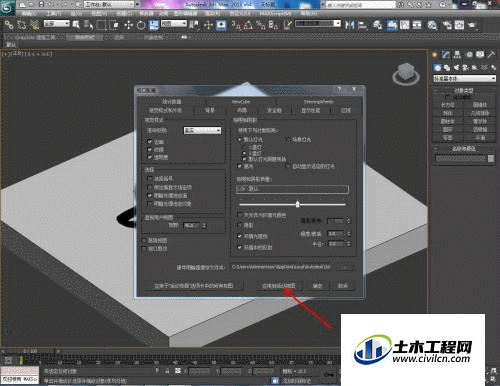Select the Shapes category icon
The image size is (500, 386).
click(447, 68)
